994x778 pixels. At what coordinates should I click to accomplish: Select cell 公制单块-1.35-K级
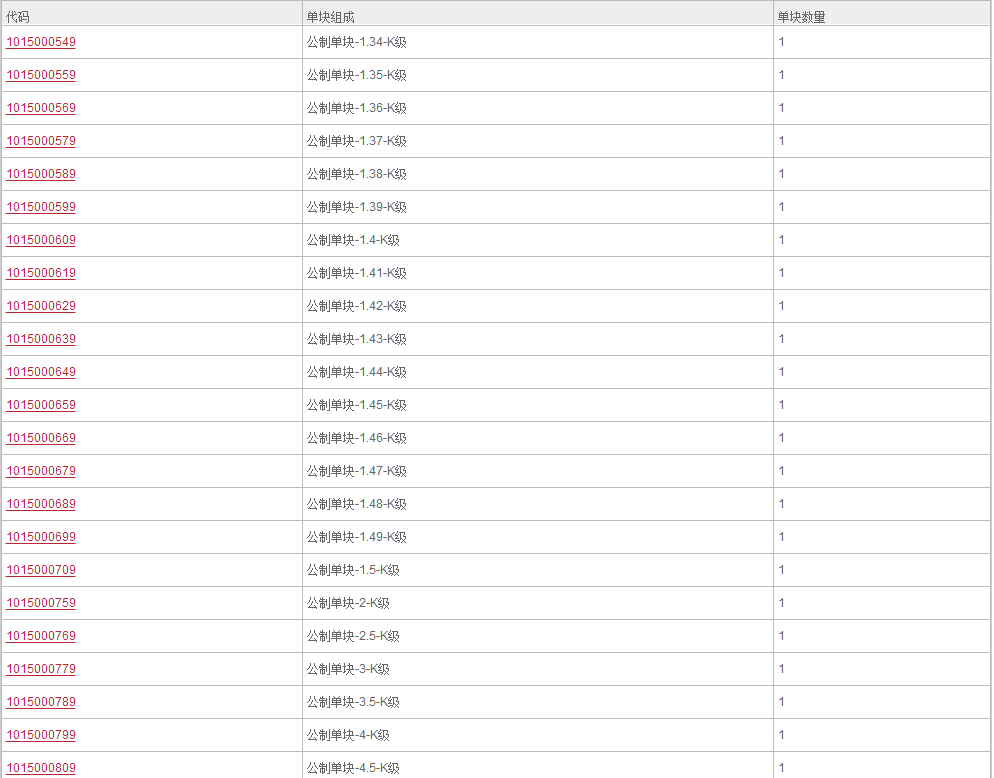(x=538, y=75)
